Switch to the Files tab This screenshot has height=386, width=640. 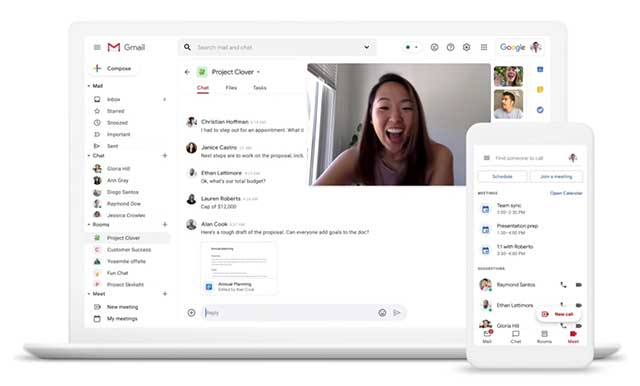click(x=231, y=88)
